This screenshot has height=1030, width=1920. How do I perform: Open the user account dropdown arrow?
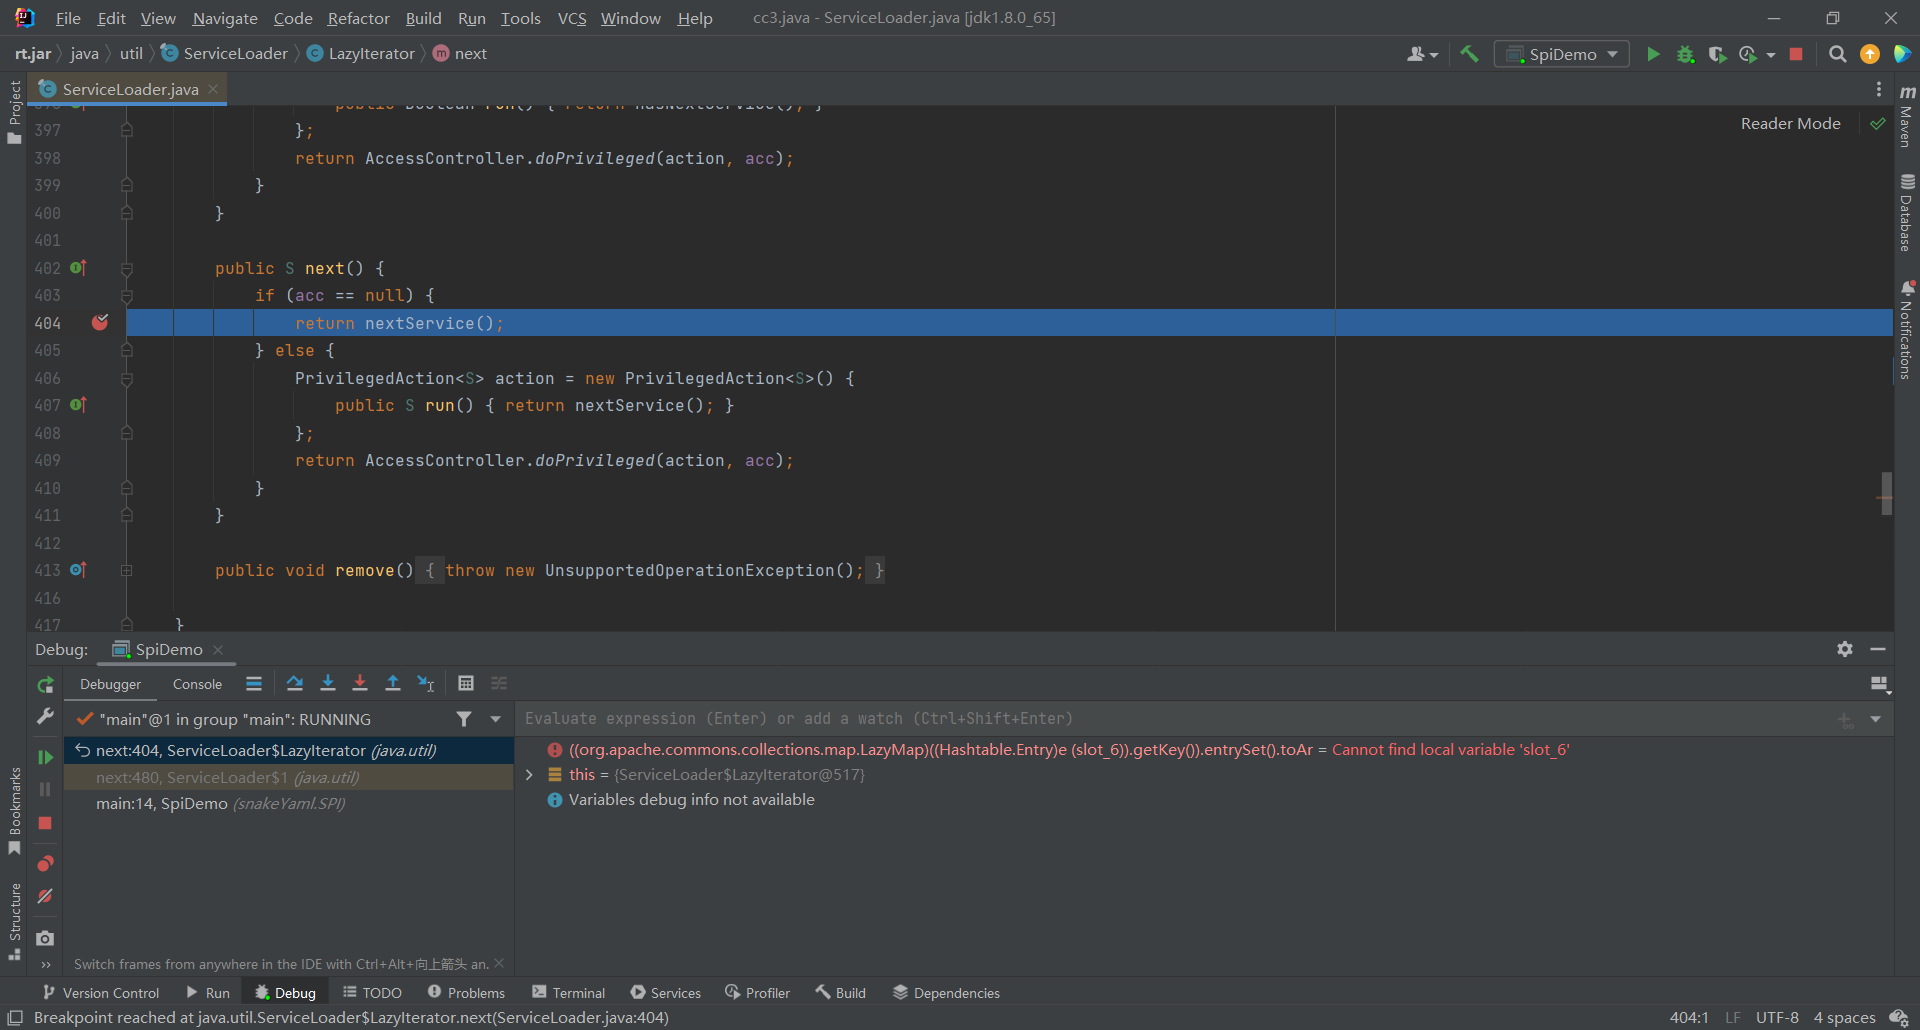1434,55
